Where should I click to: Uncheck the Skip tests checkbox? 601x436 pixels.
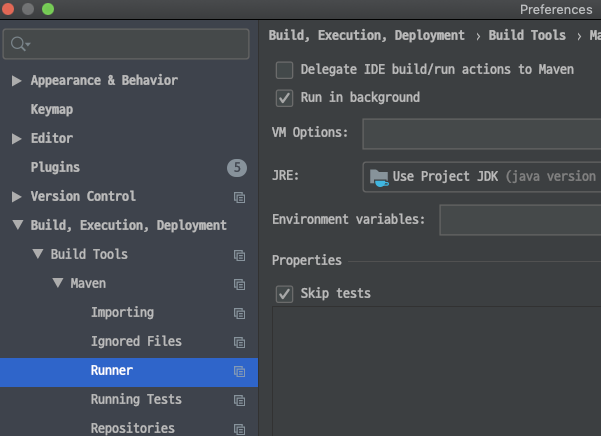click(284, 294)
